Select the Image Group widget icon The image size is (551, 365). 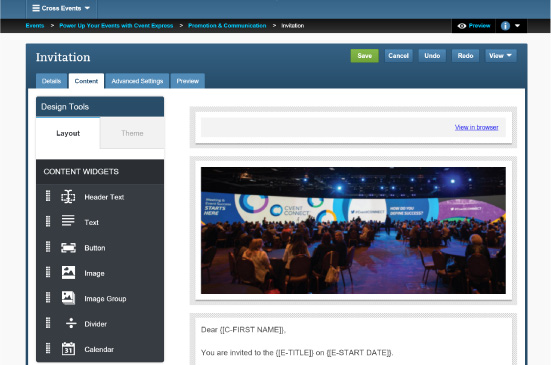pos(68,298)
